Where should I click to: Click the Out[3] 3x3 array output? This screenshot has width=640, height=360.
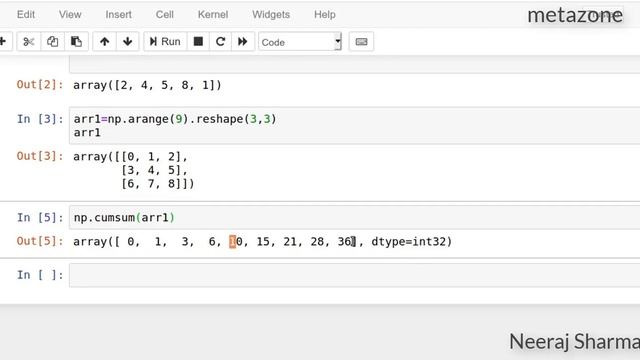133,170
